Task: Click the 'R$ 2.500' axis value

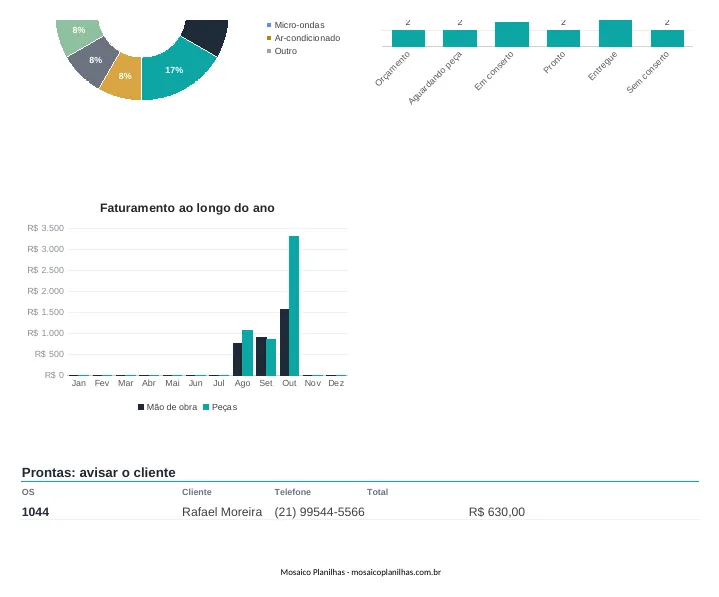Action: pos(45,271)
